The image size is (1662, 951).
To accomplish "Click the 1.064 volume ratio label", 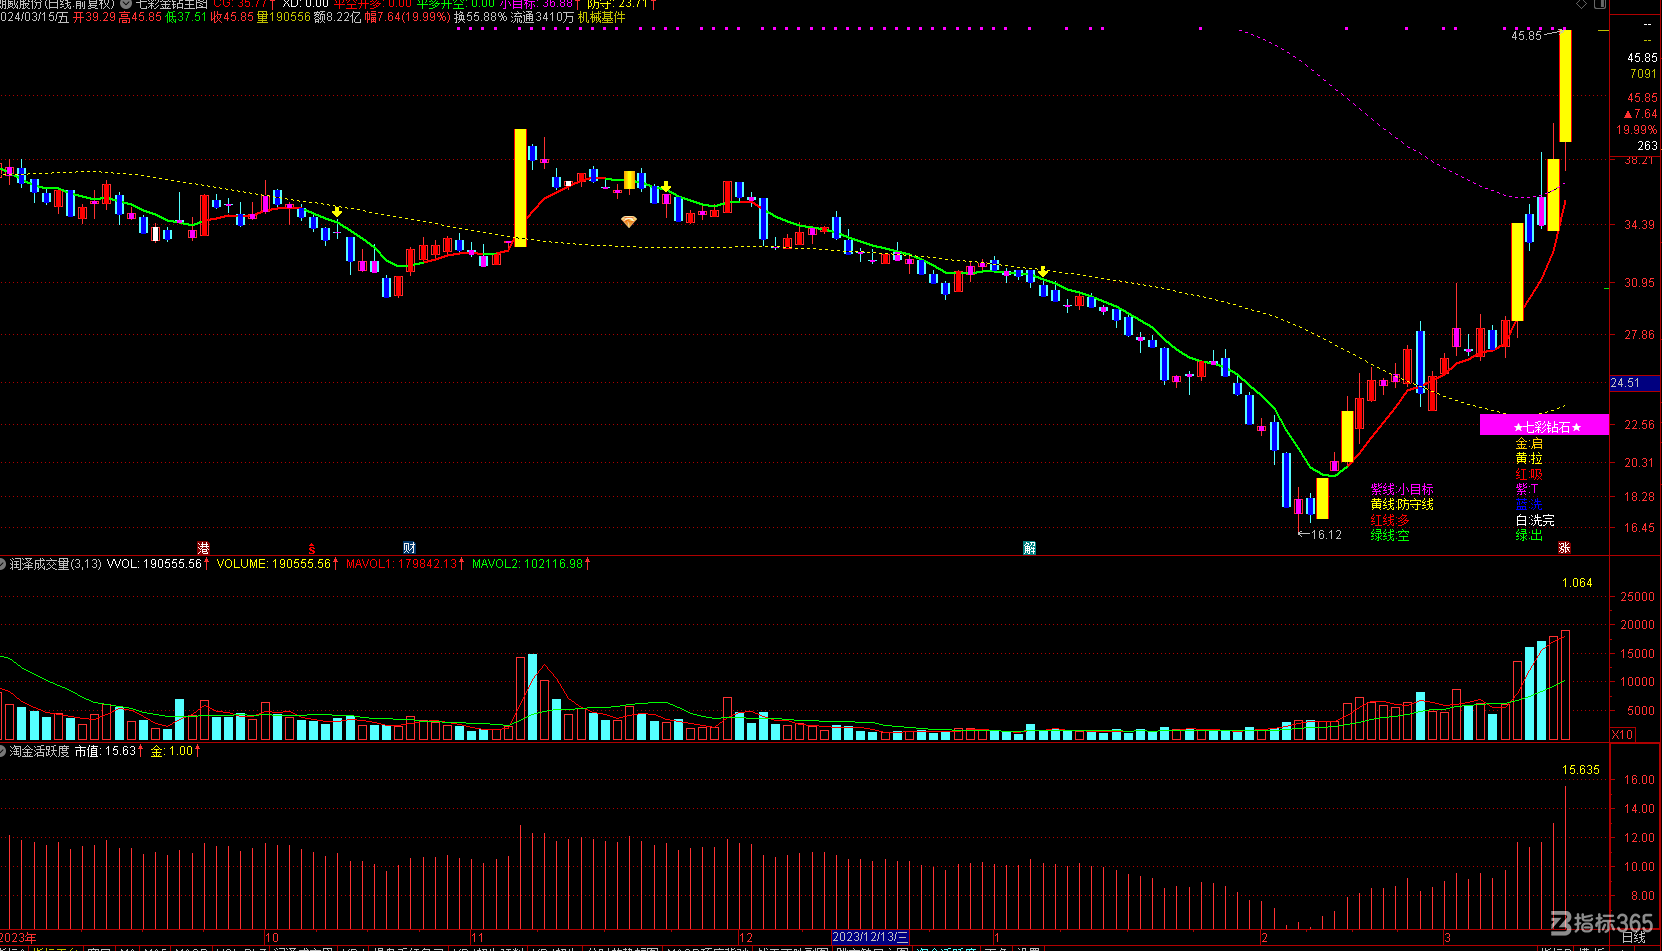I will tap(1577, 583).
